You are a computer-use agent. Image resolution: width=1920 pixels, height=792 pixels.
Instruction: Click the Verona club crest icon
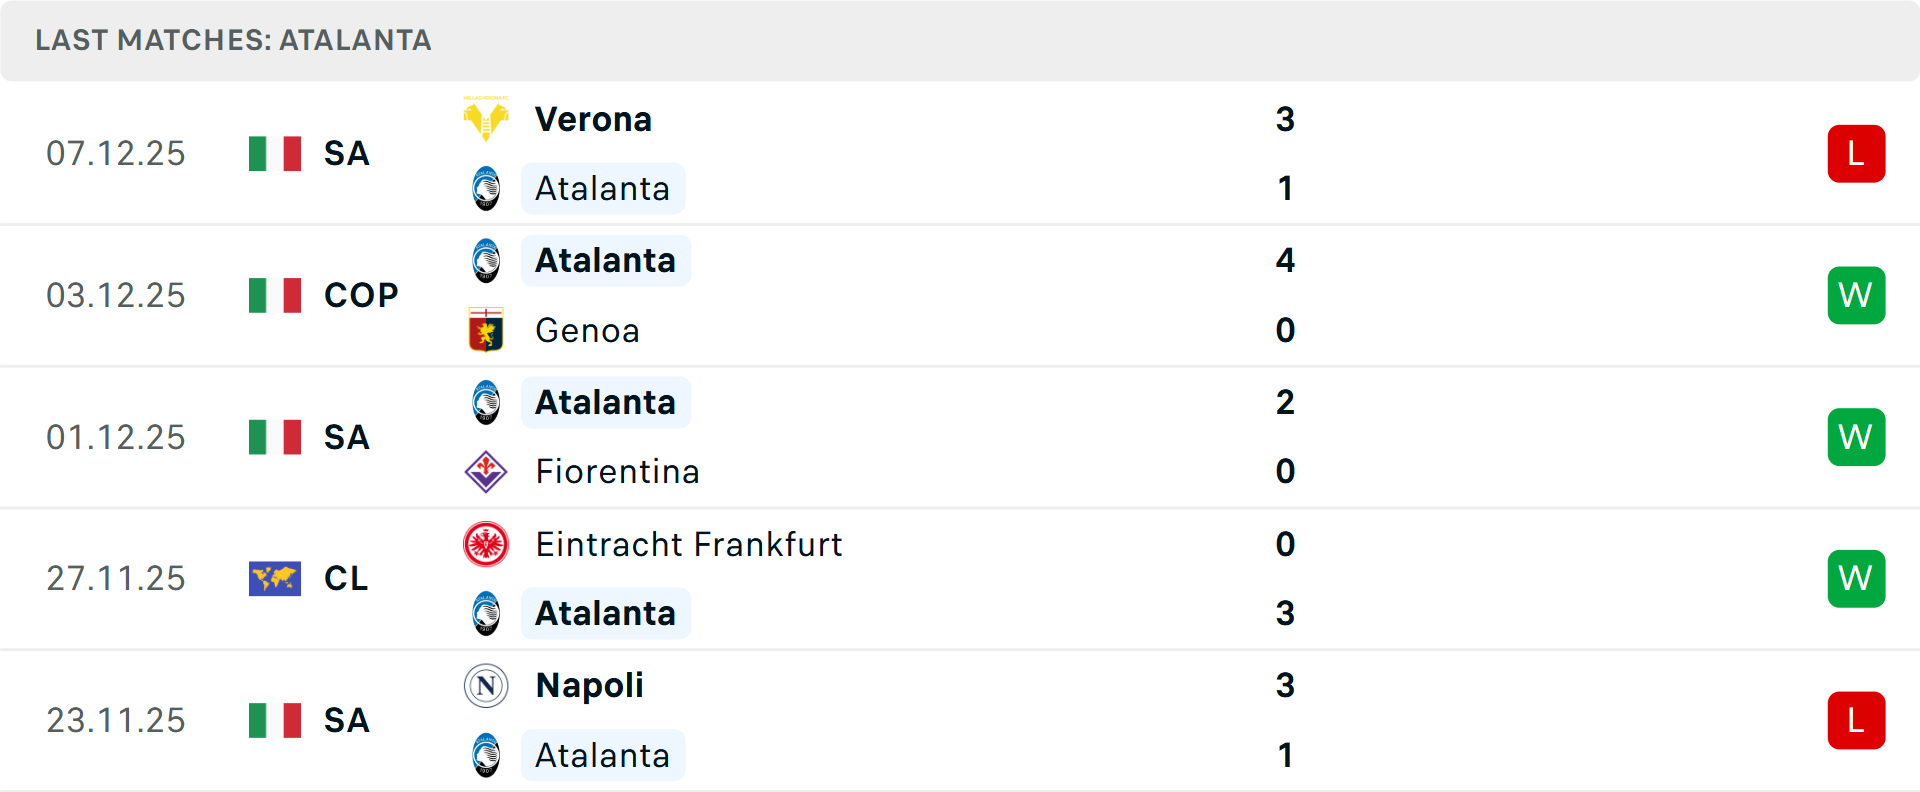point(486,119)
